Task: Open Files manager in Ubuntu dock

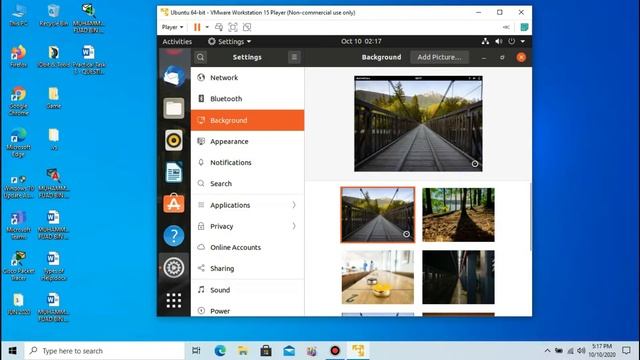Action: pos(174,108)
